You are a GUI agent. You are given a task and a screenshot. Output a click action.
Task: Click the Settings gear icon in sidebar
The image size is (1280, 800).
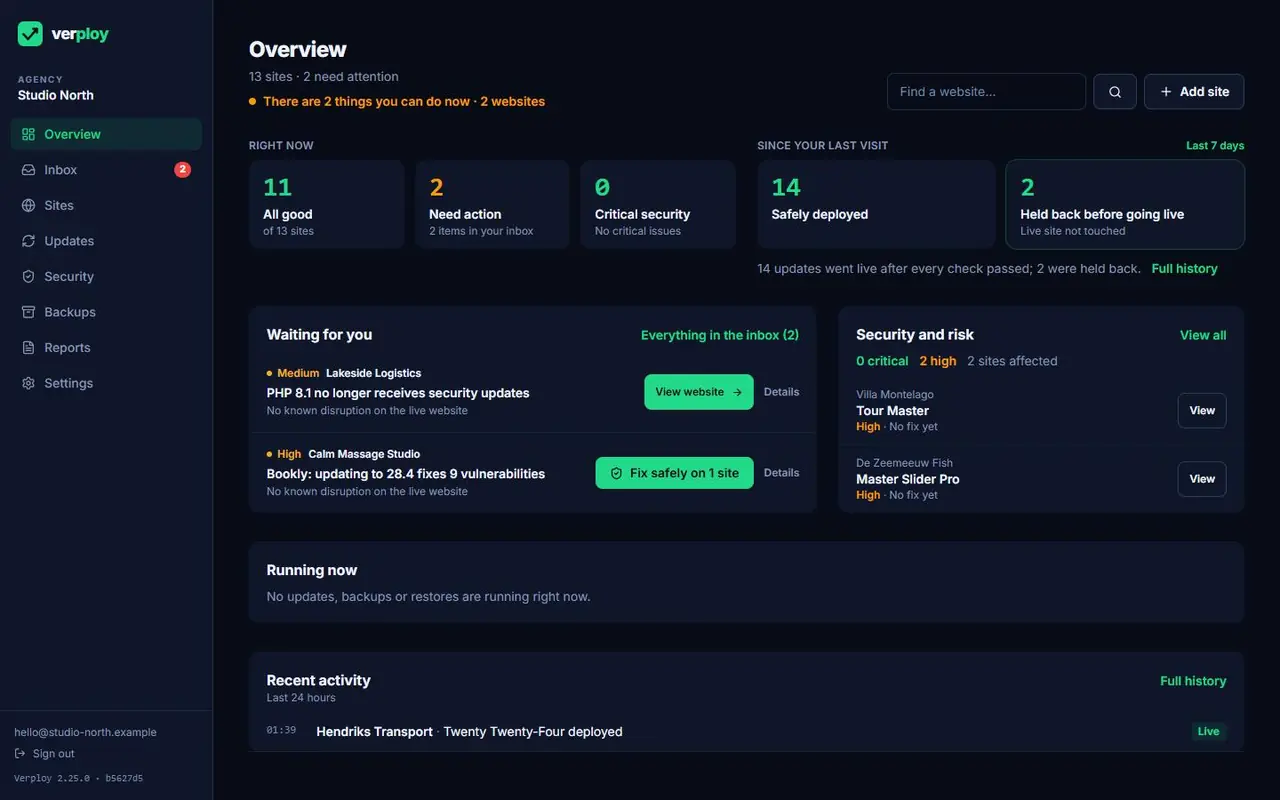click(x=28, y=383)
